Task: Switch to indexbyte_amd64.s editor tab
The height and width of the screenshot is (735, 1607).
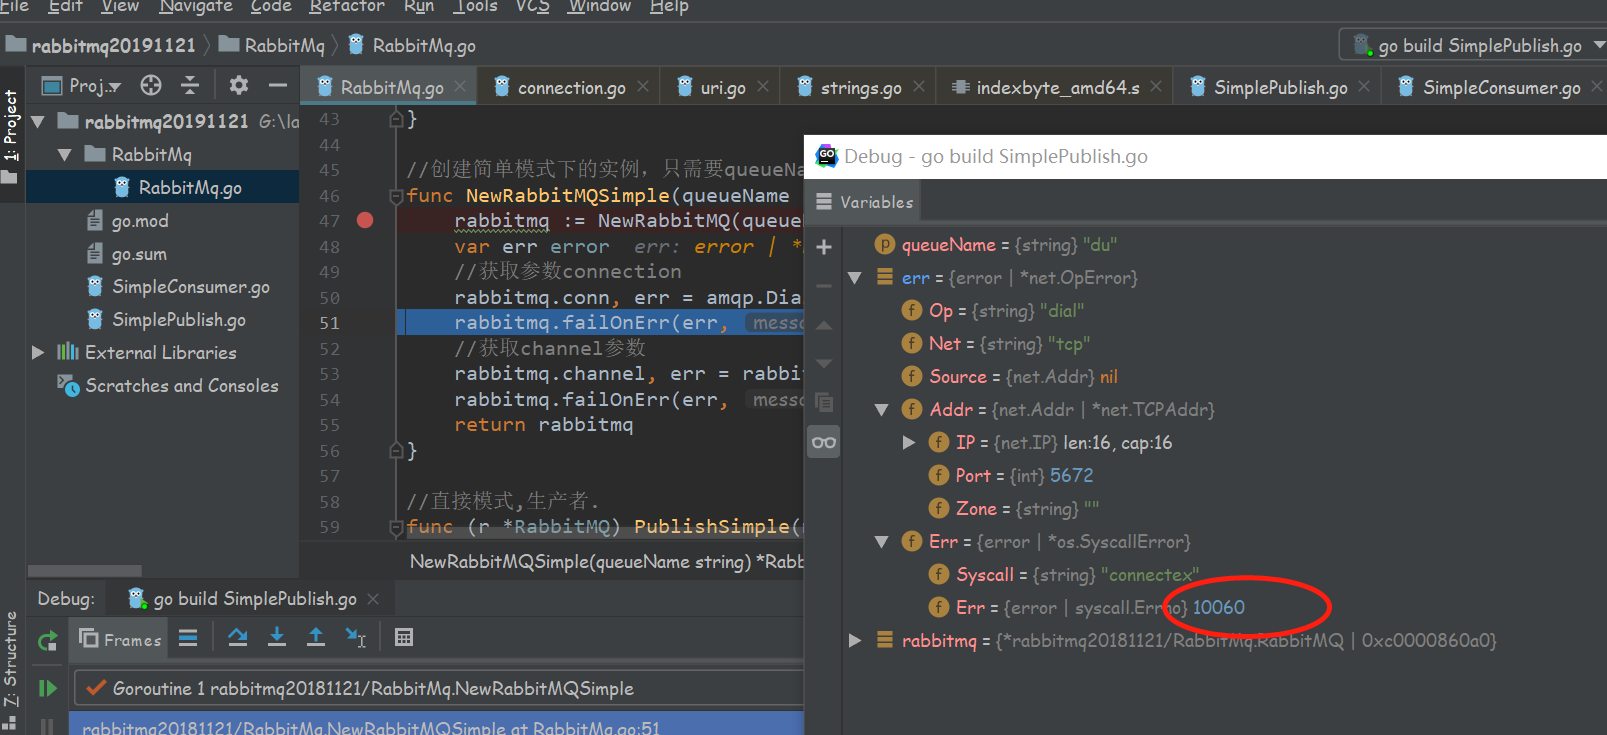Action: pos(1057,87)
